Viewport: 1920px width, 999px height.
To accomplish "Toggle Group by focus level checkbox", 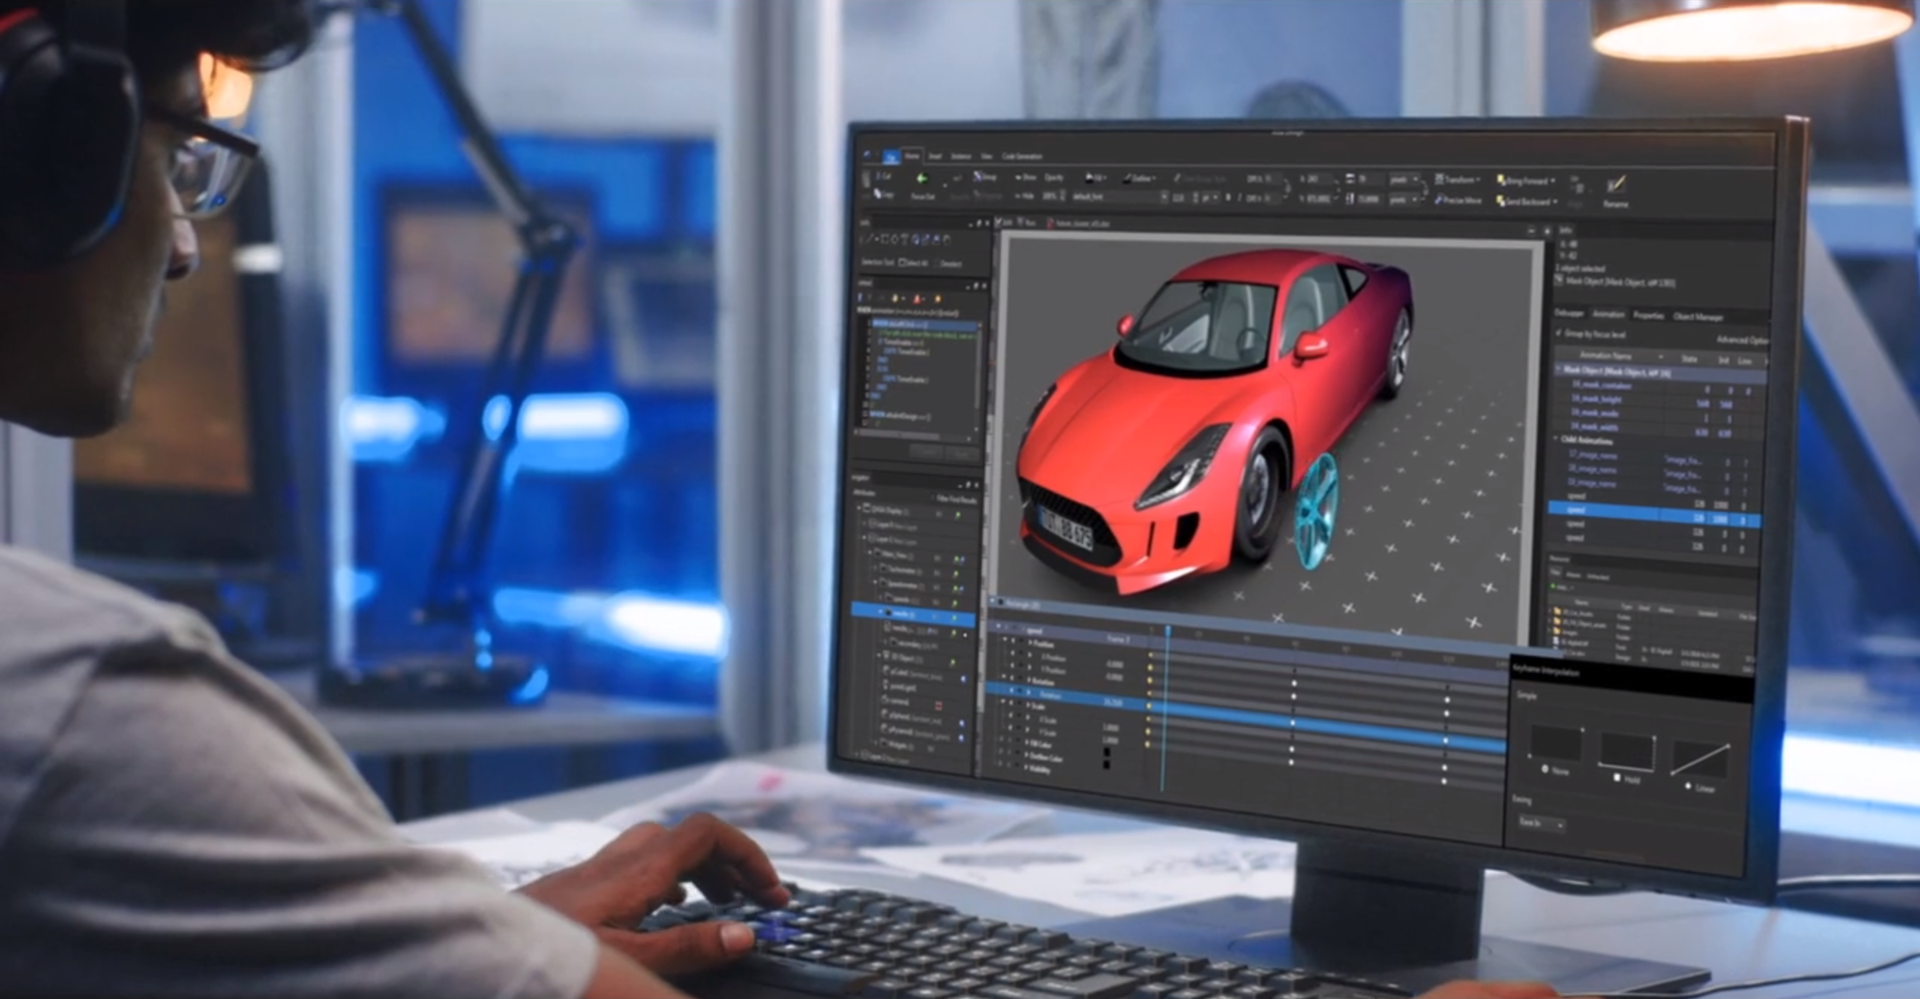I will click(x=1559, y=333).
